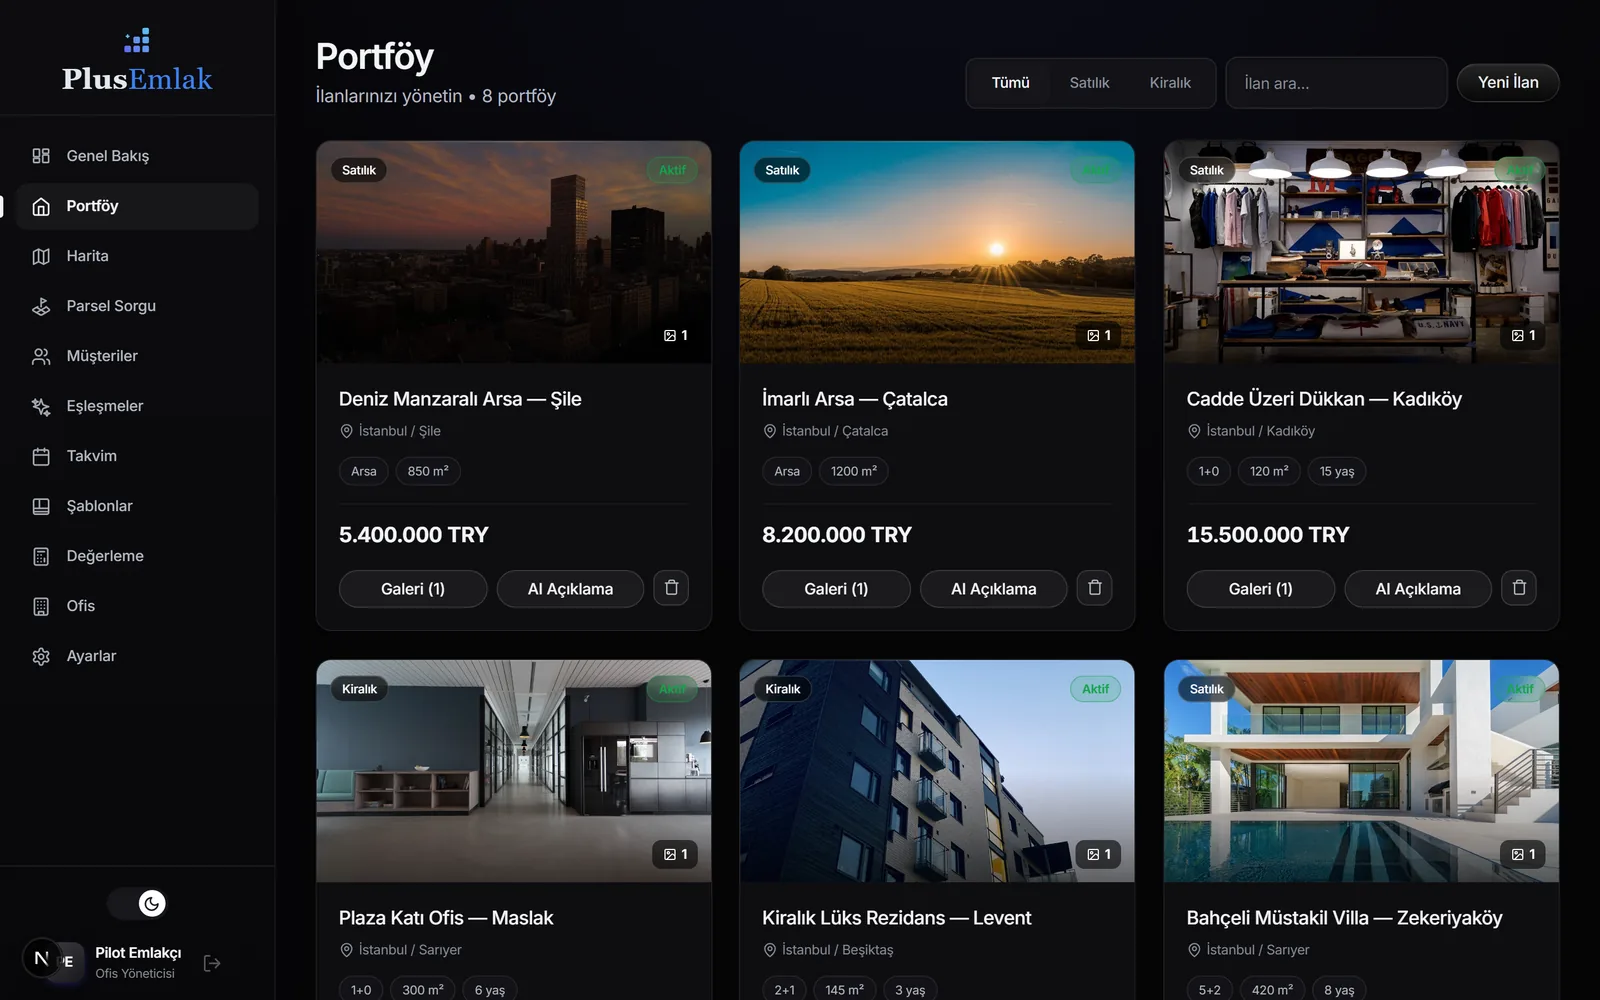Click the logout icon next to Pilot Emlakçı

click(212, 963)
